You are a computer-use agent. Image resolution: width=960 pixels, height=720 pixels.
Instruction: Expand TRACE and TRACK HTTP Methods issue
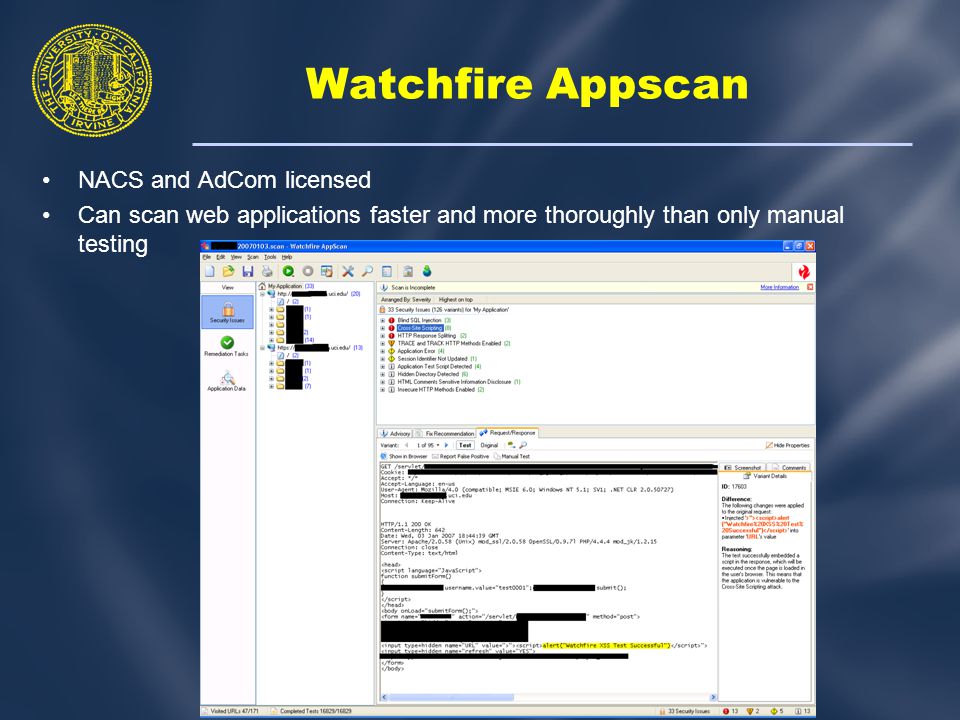point(383,343)
